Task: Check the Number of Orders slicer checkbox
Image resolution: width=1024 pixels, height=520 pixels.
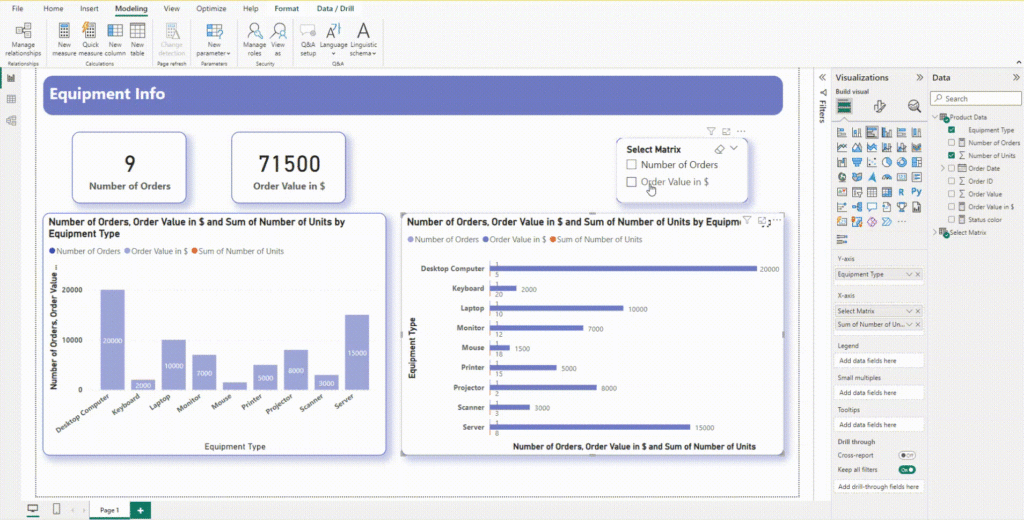Action: pos(631,165)
